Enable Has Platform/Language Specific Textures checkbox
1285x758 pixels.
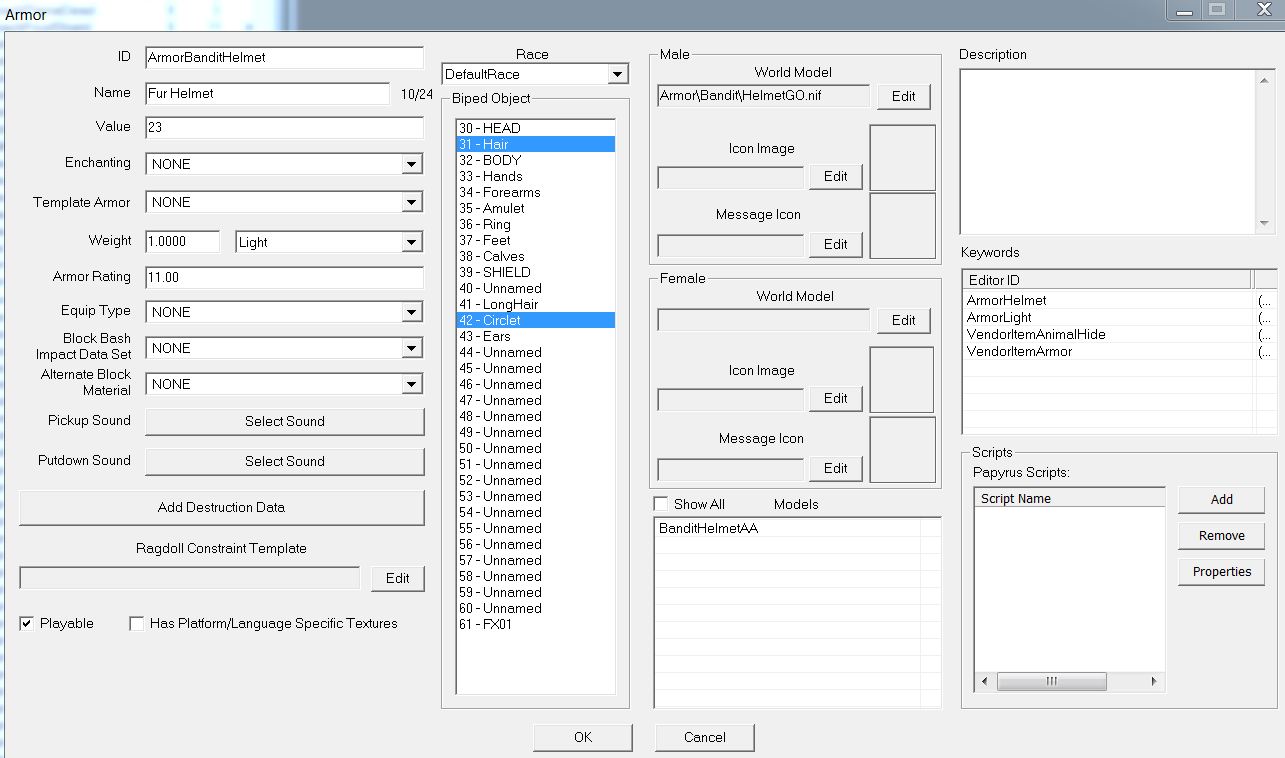[x=137, y=624]
